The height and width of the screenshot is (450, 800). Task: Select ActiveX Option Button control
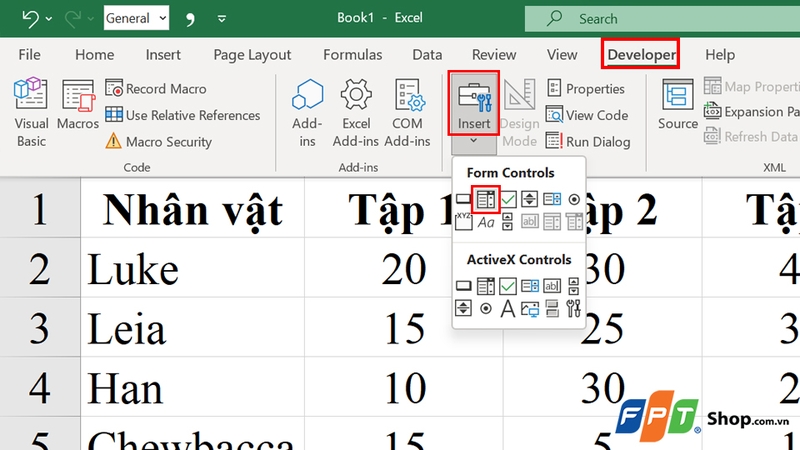(486, 308)
